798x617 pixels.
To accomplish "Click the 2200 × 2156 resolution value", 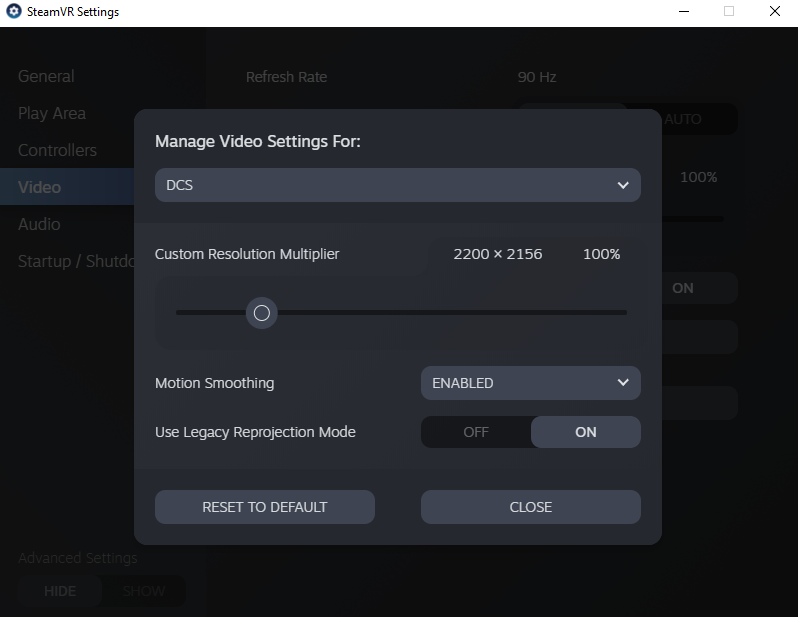I will coord(498,254).
